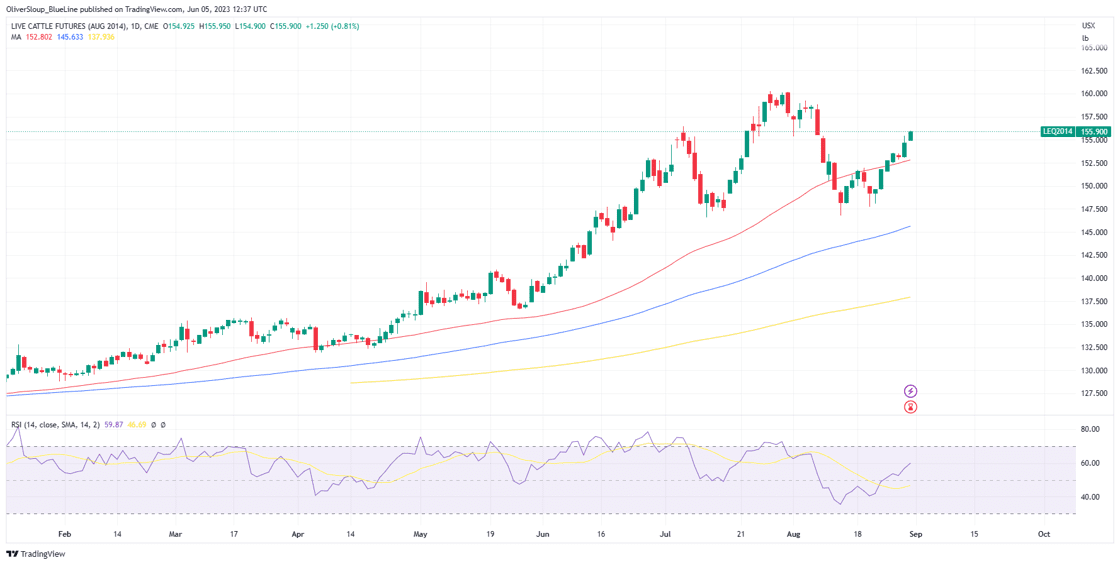Screen dimensions: 1120x565
Task: Click the RSI moving average value 46.69
Action: 136,425
